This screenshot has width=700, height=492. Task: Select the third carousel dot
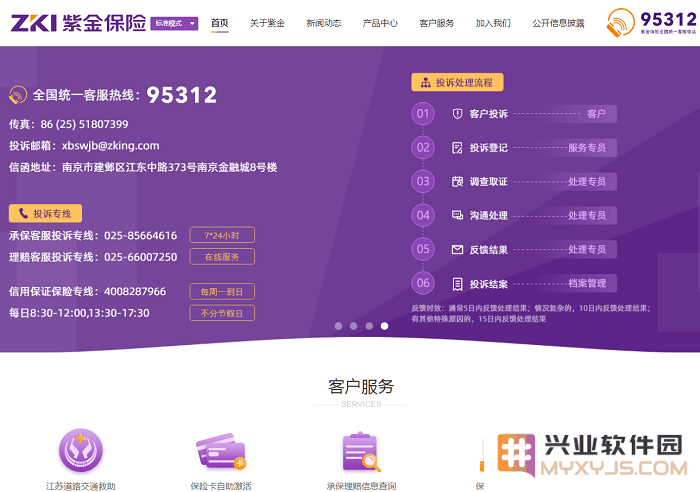(x=369, y=326)
